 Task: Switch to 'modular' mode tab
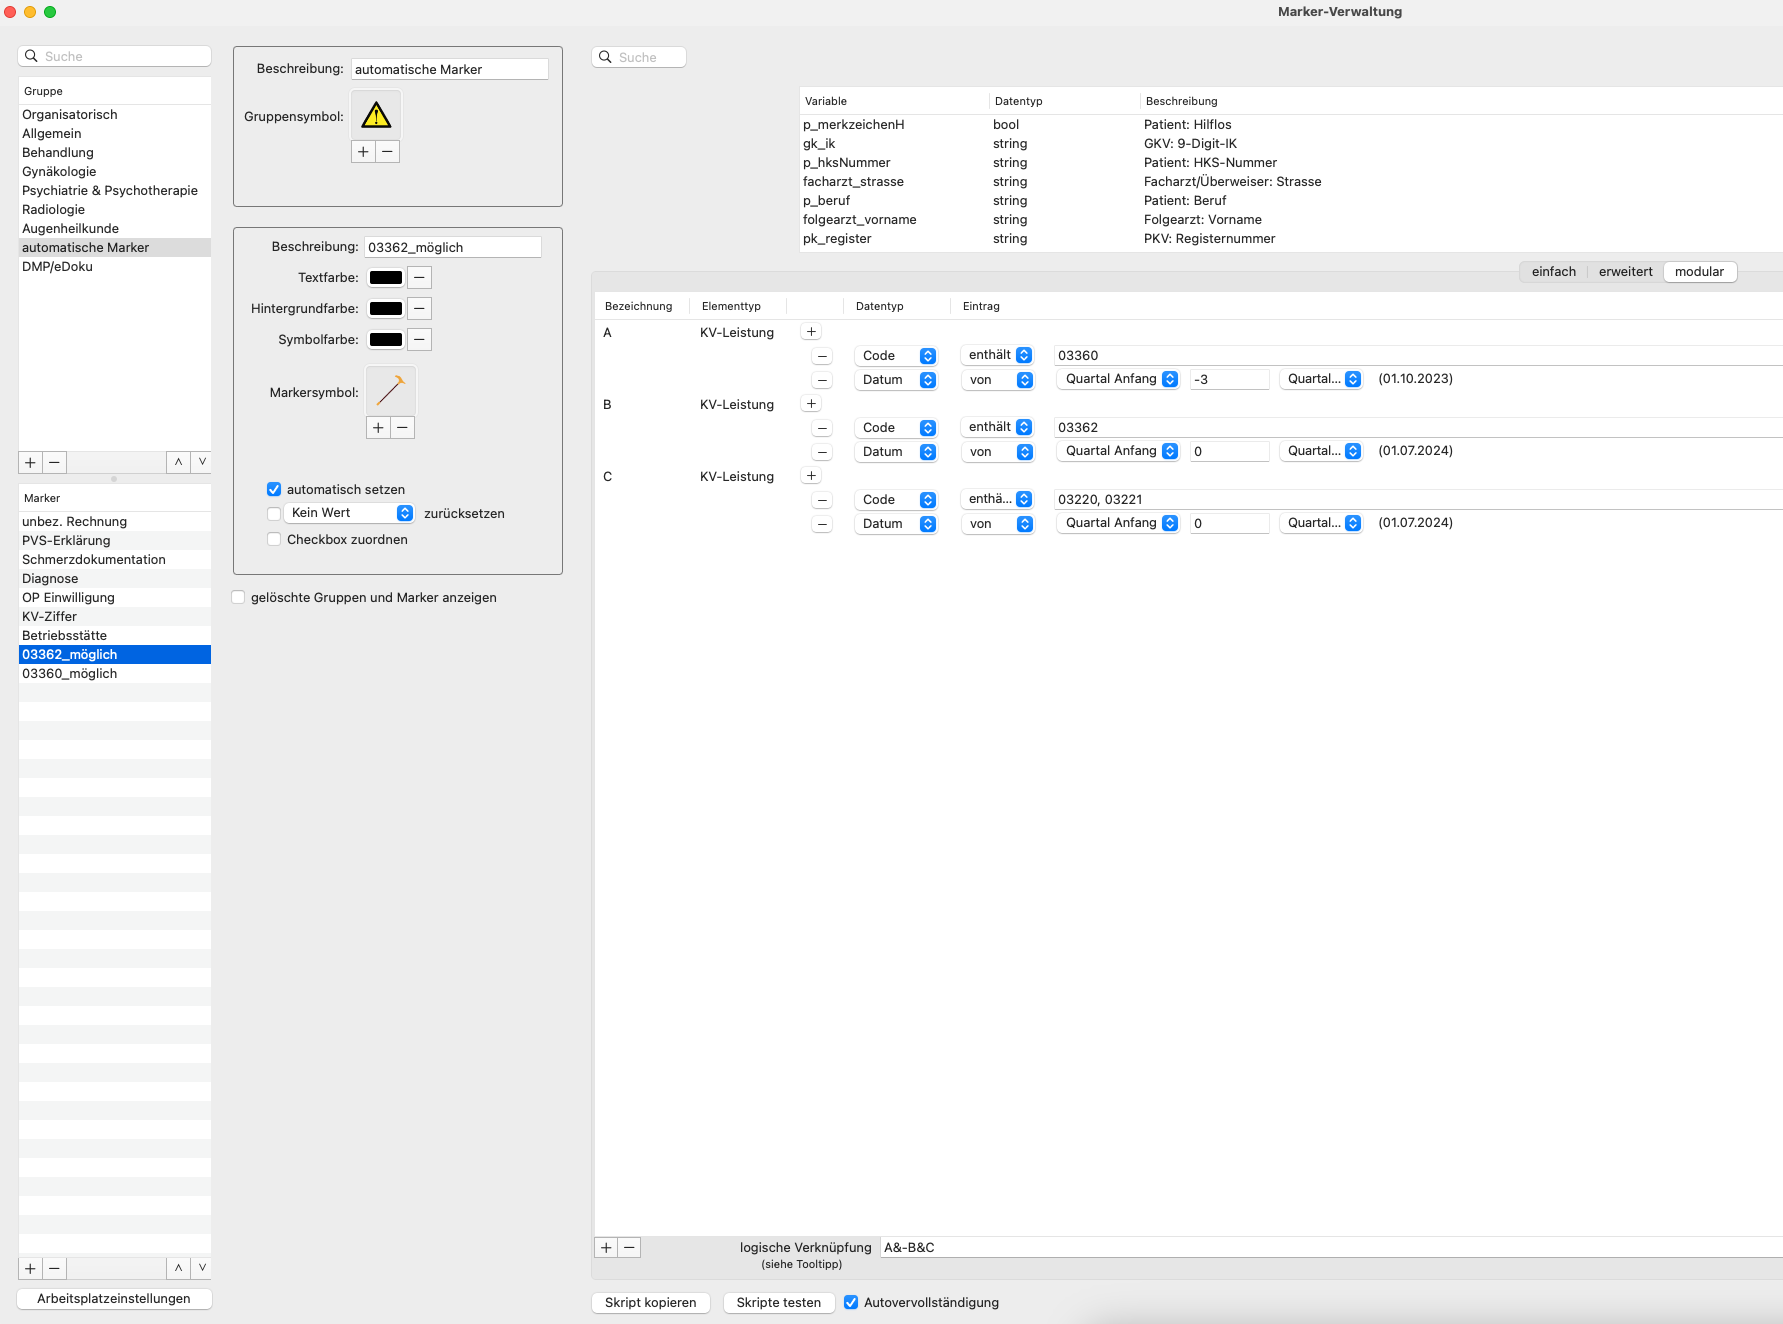click(1699, 272)
